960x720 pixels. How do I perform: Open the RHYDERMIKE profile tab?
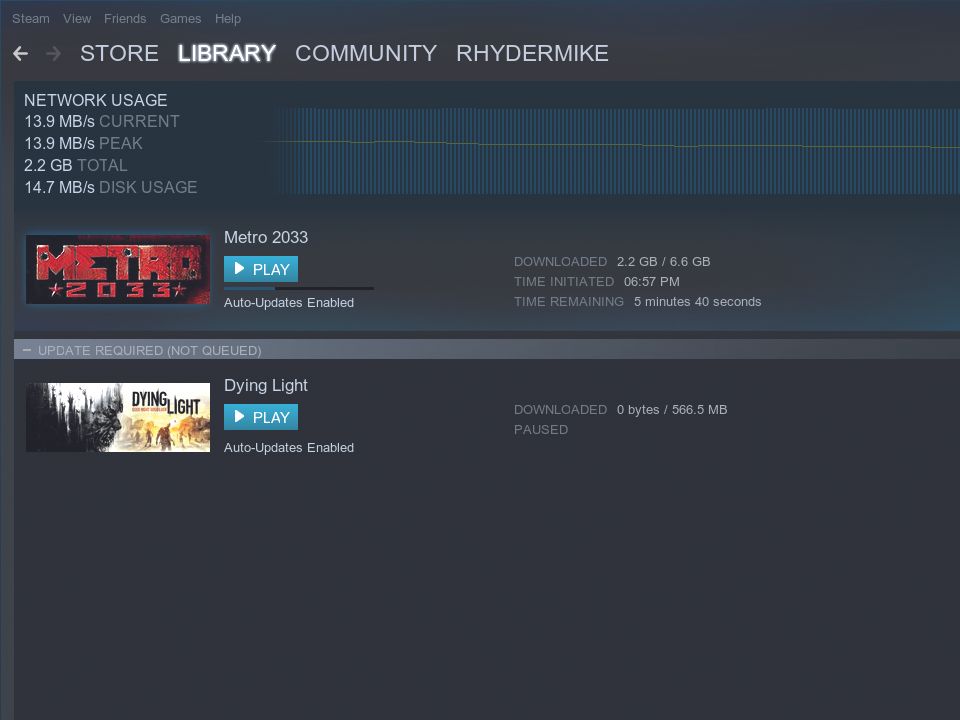point(533,53)
